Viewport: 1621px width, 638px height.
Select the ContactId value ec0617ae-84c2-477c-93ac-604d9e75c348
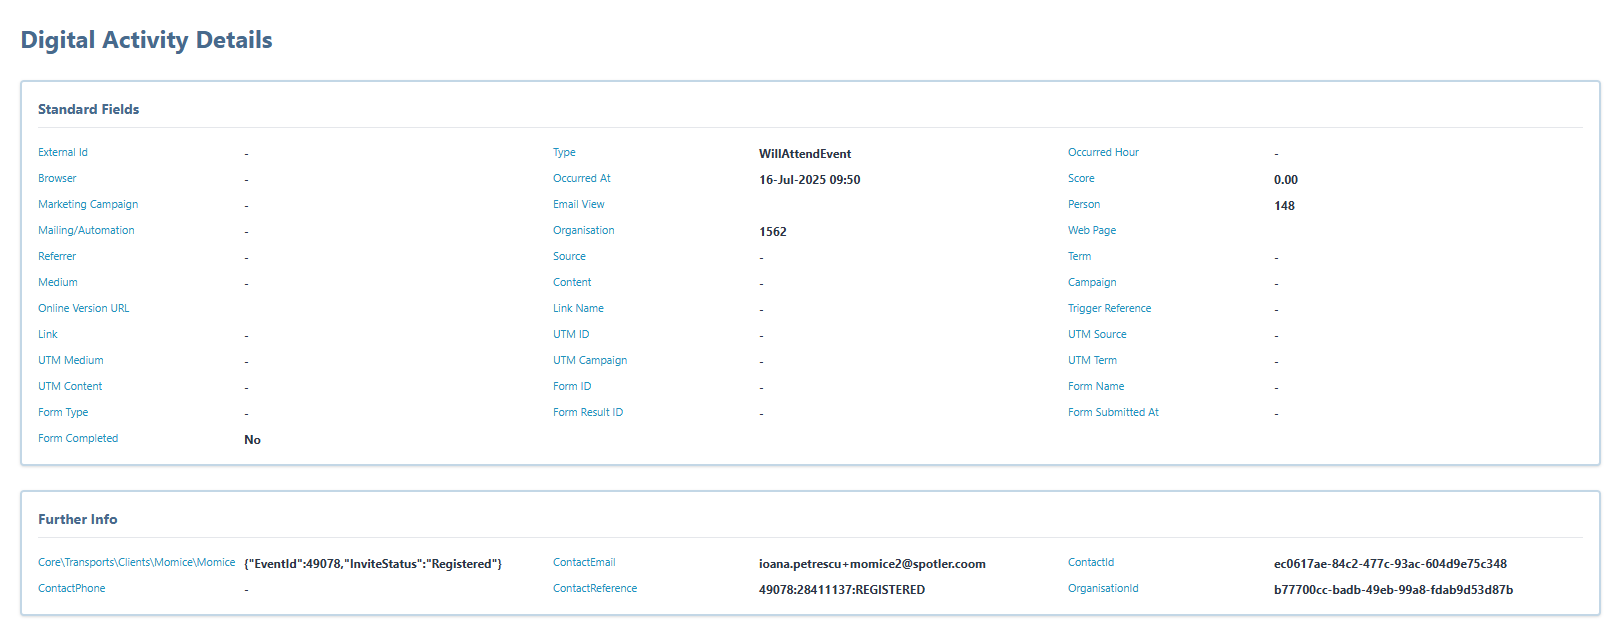[x=1390, y=564]
